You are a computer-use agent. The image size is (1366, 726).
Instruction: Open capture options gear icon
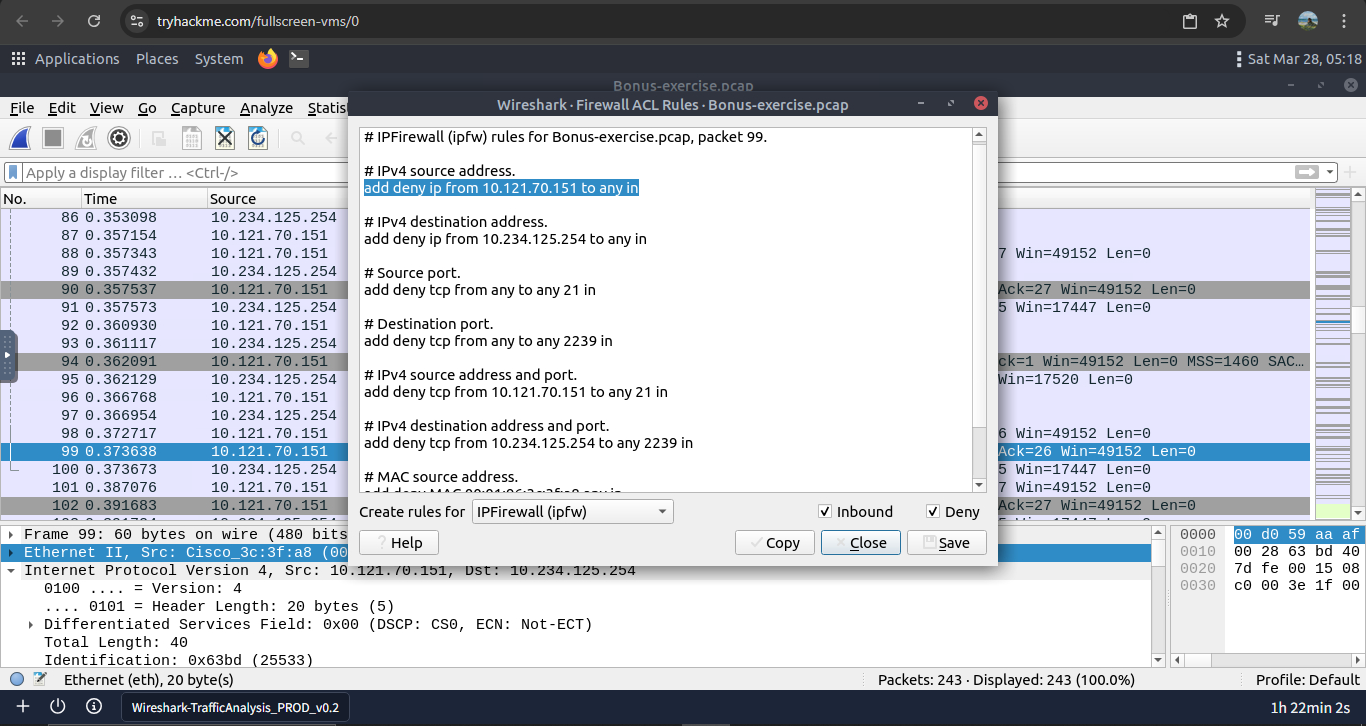[119, 138]
